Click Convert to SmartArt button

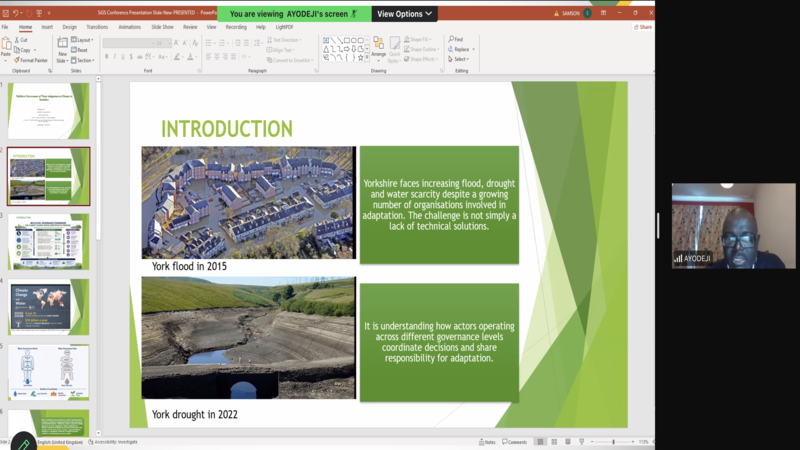tap(289, 60)
